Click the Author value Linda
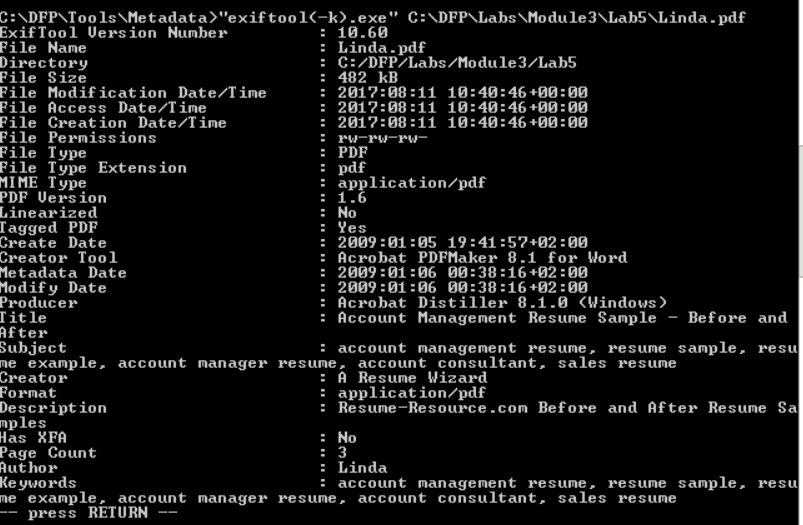Image resolution: width=803 pixels, height=525 pixels. click(362, 468)
